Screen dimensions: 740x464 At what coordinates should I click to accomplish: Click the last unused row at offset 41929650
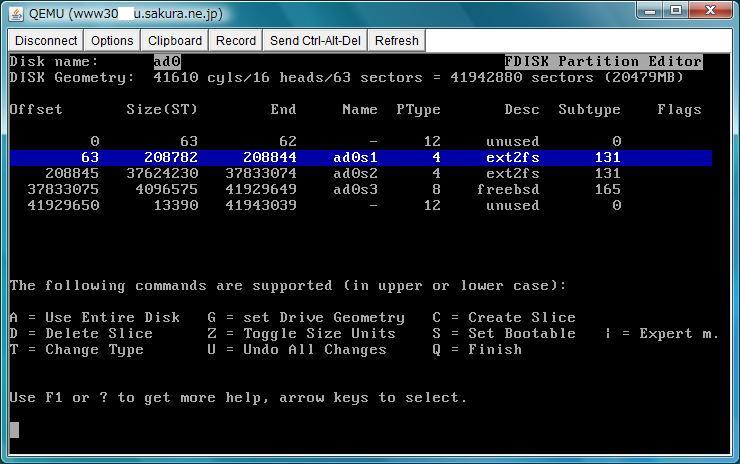click(x=360, y=206)
